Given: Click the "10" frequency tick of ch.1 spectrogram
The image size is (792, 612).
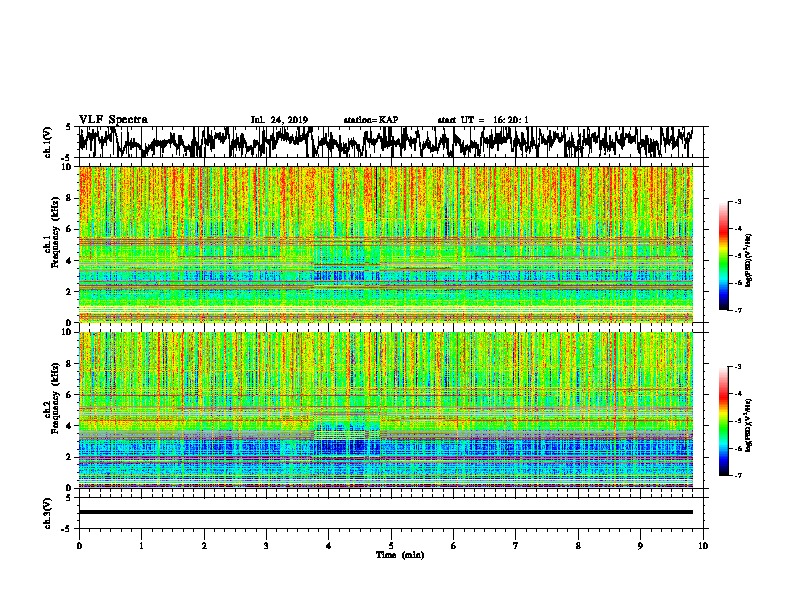Looking at the screenshot, I should [68, 167].
